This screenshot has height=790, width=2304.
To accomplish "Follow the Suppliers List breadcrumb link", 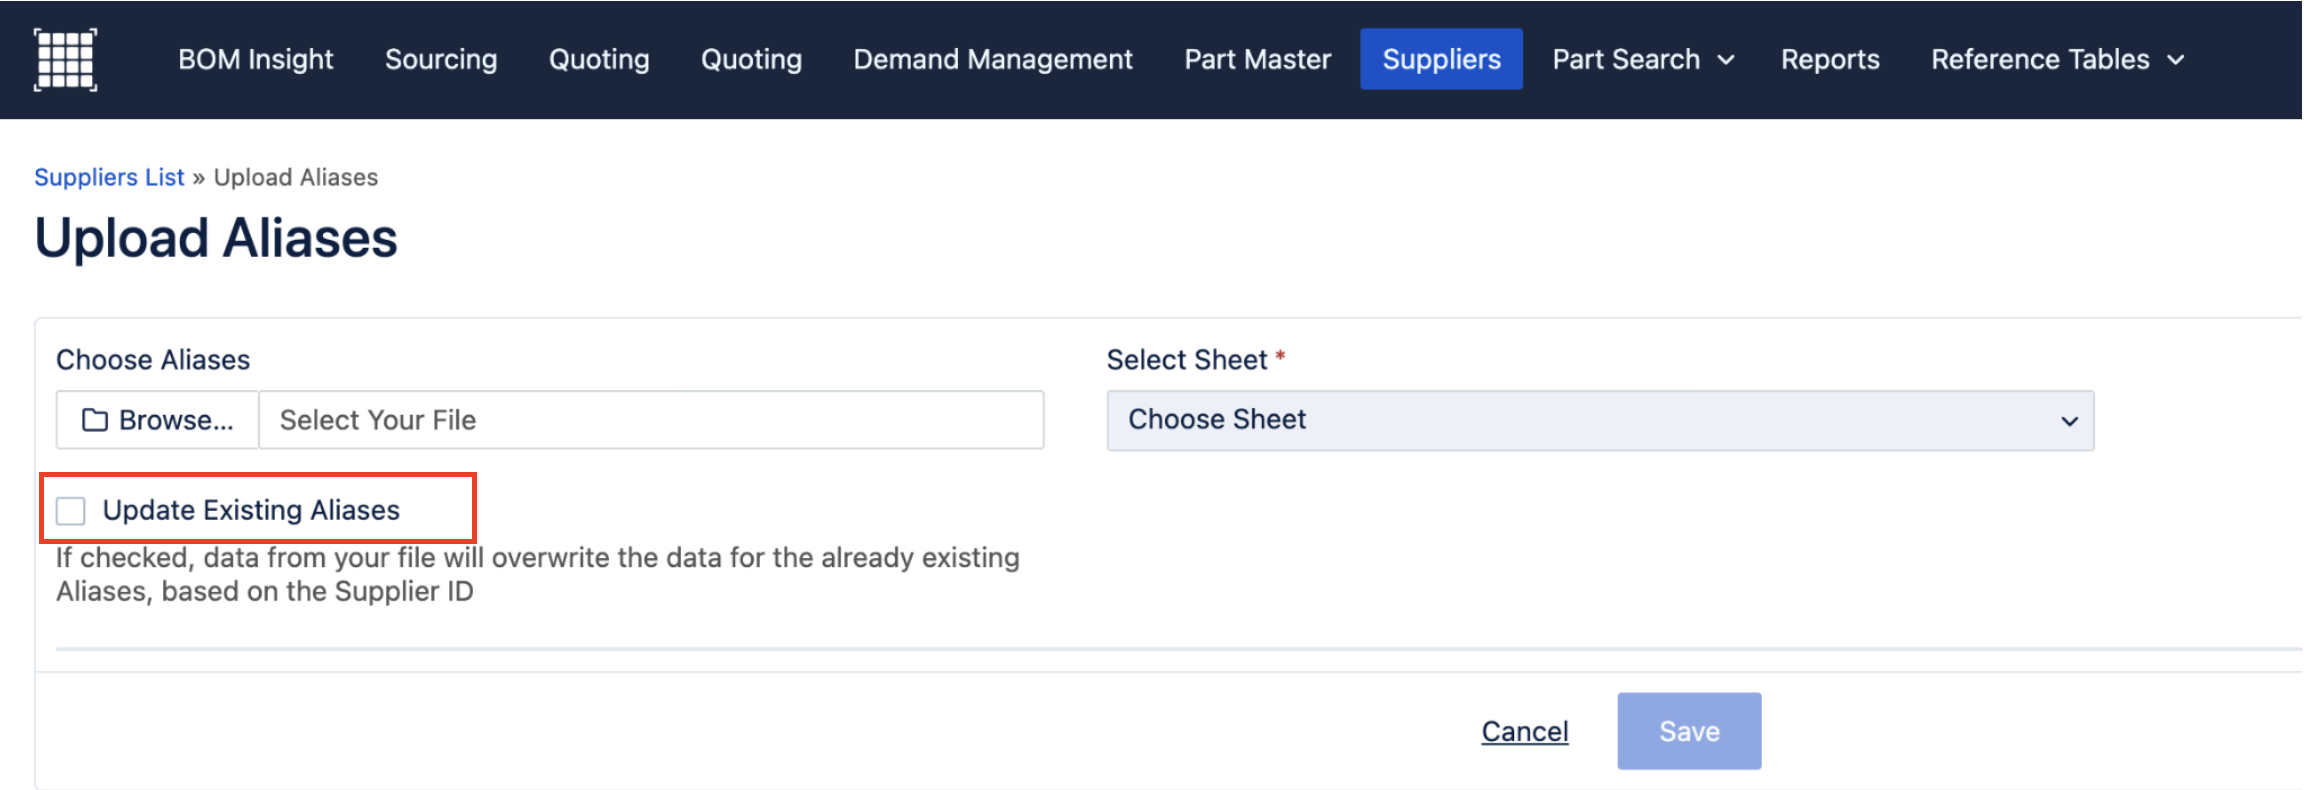I will pyautogui.click(x=109, y=177).
